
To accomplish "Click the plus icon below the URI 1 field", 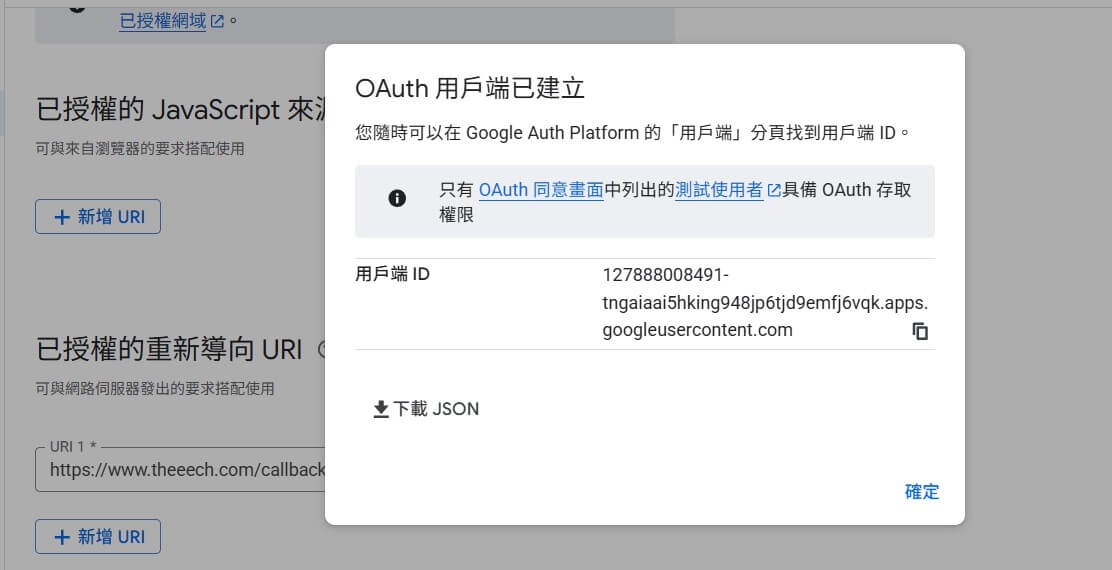I will point(62,537).
